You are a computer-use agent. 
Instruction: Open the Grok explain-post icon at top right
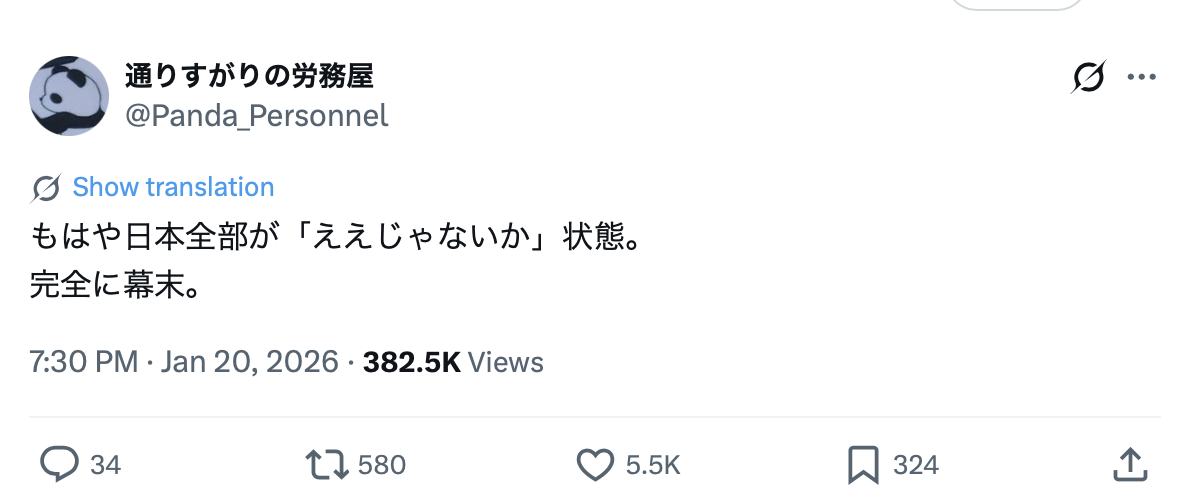(x=1088, y=77)
